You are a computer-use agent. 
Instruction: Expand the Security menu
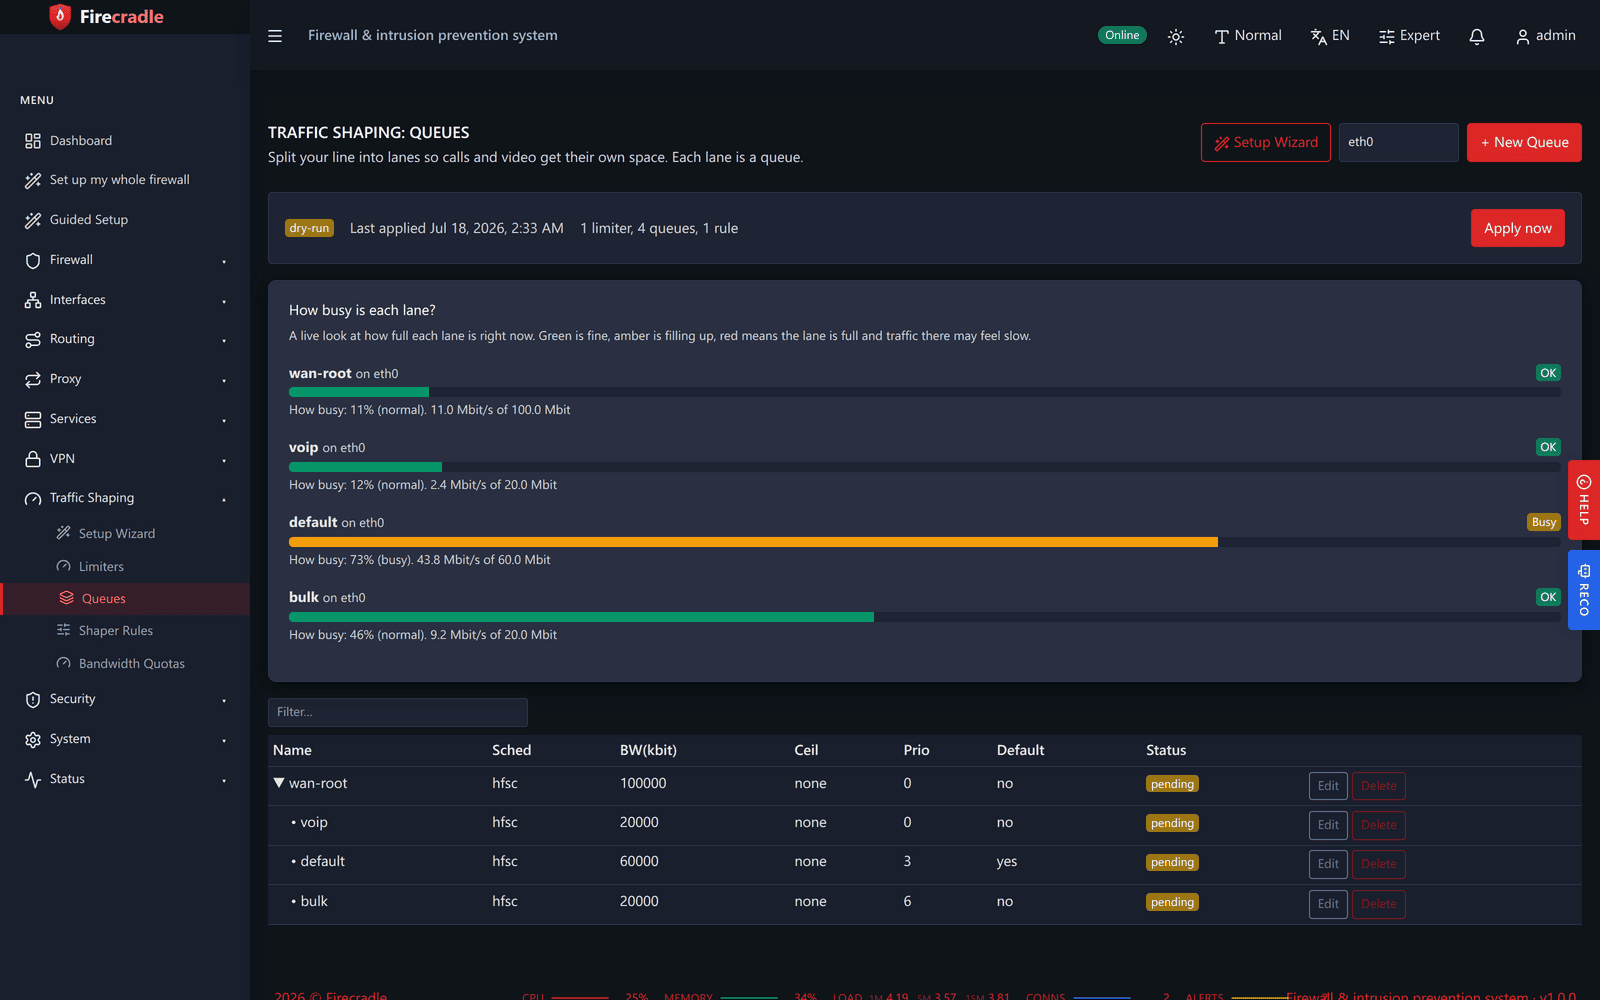click(125, 699)
